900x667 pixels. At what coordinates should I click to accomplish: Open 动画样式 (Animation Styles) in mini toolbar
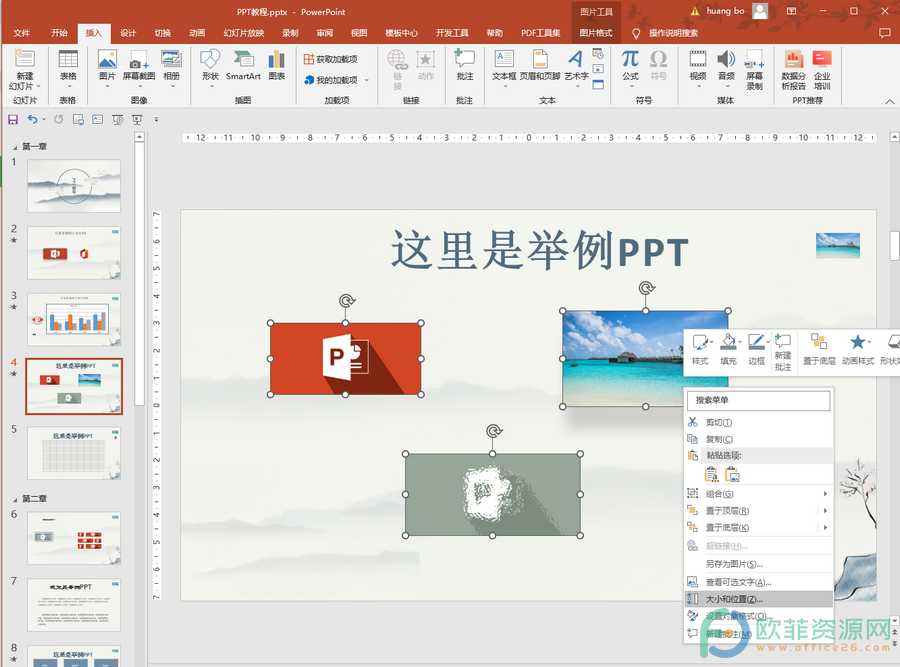coord(858,349)
